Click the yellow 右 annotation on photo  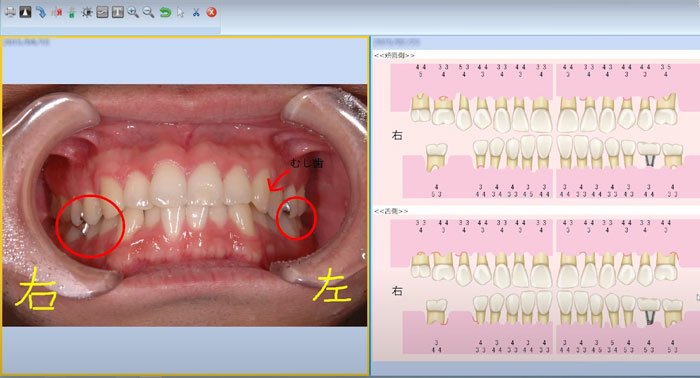pyautogui.click(x=37, y=288)
